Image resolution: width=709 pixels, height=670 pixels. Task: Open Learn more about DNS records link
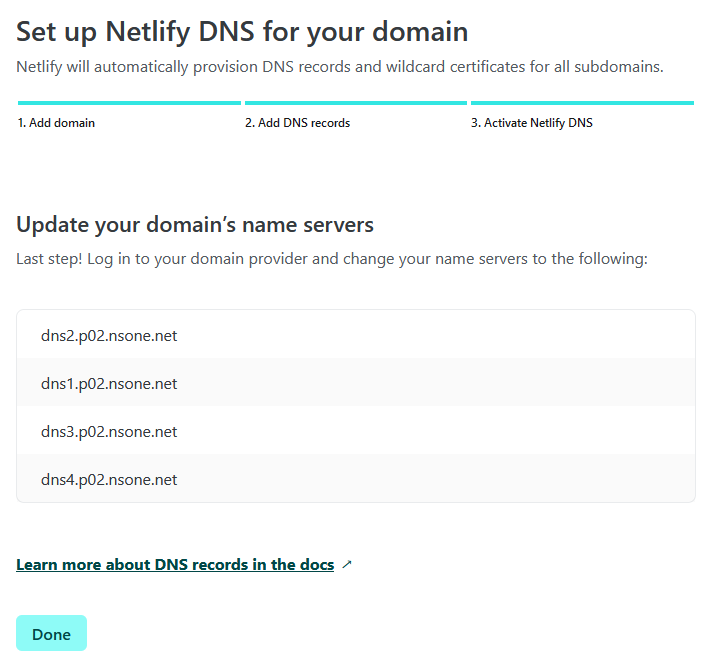[175, 565]
